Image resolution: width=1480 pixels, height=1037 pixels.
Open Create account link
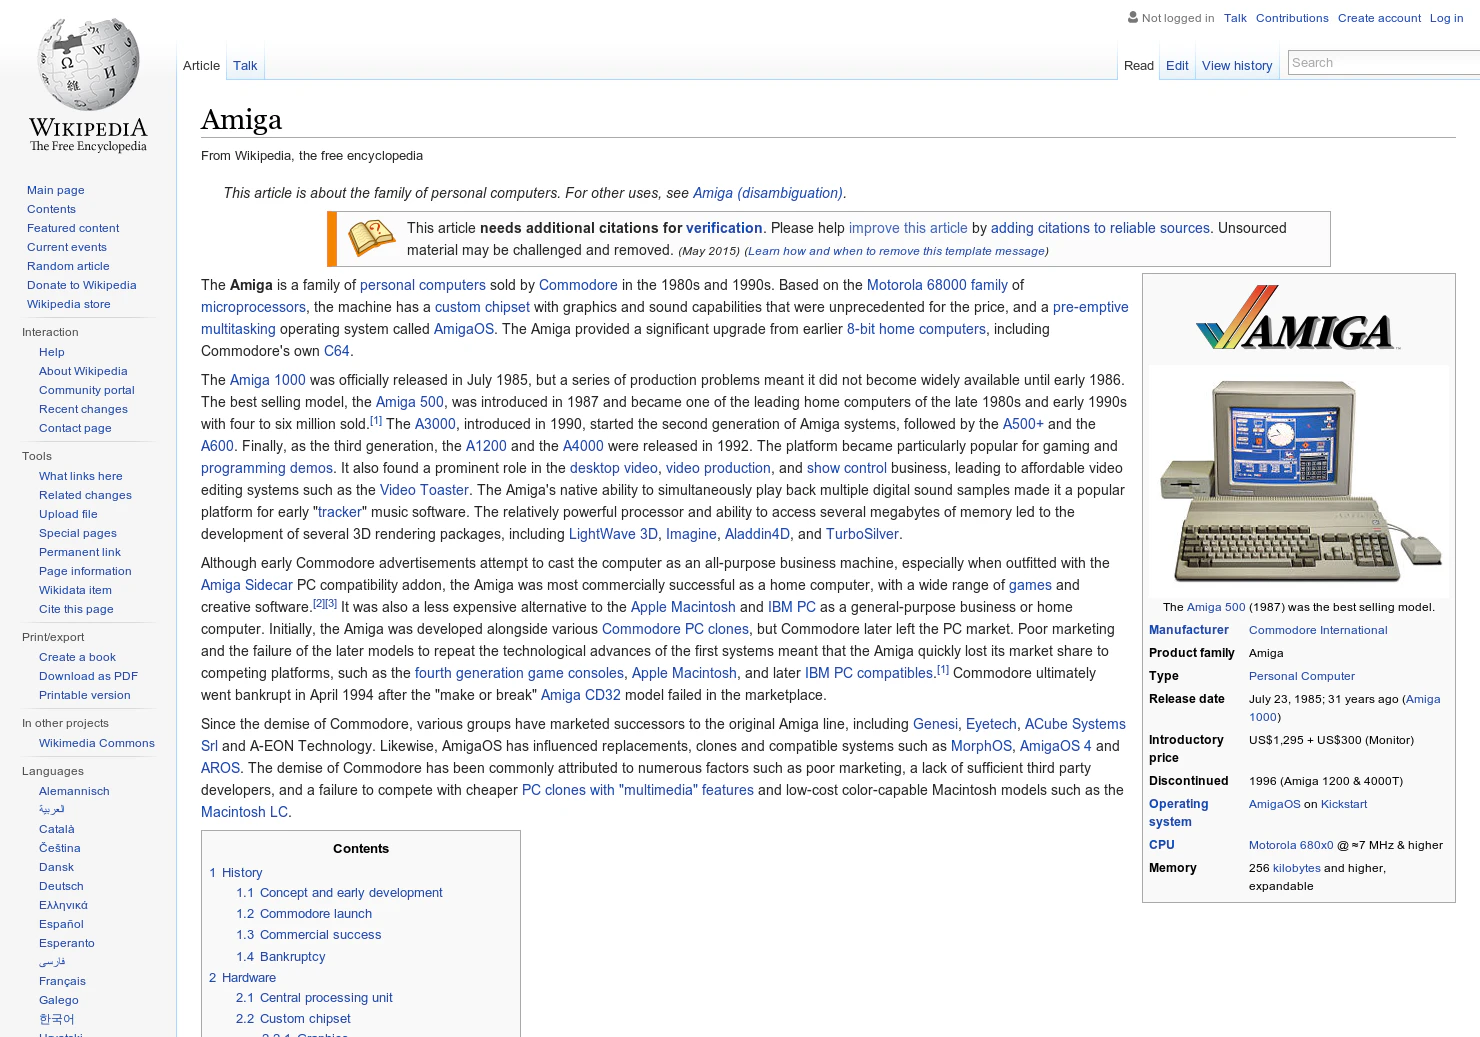click(x=1379, y=18)
